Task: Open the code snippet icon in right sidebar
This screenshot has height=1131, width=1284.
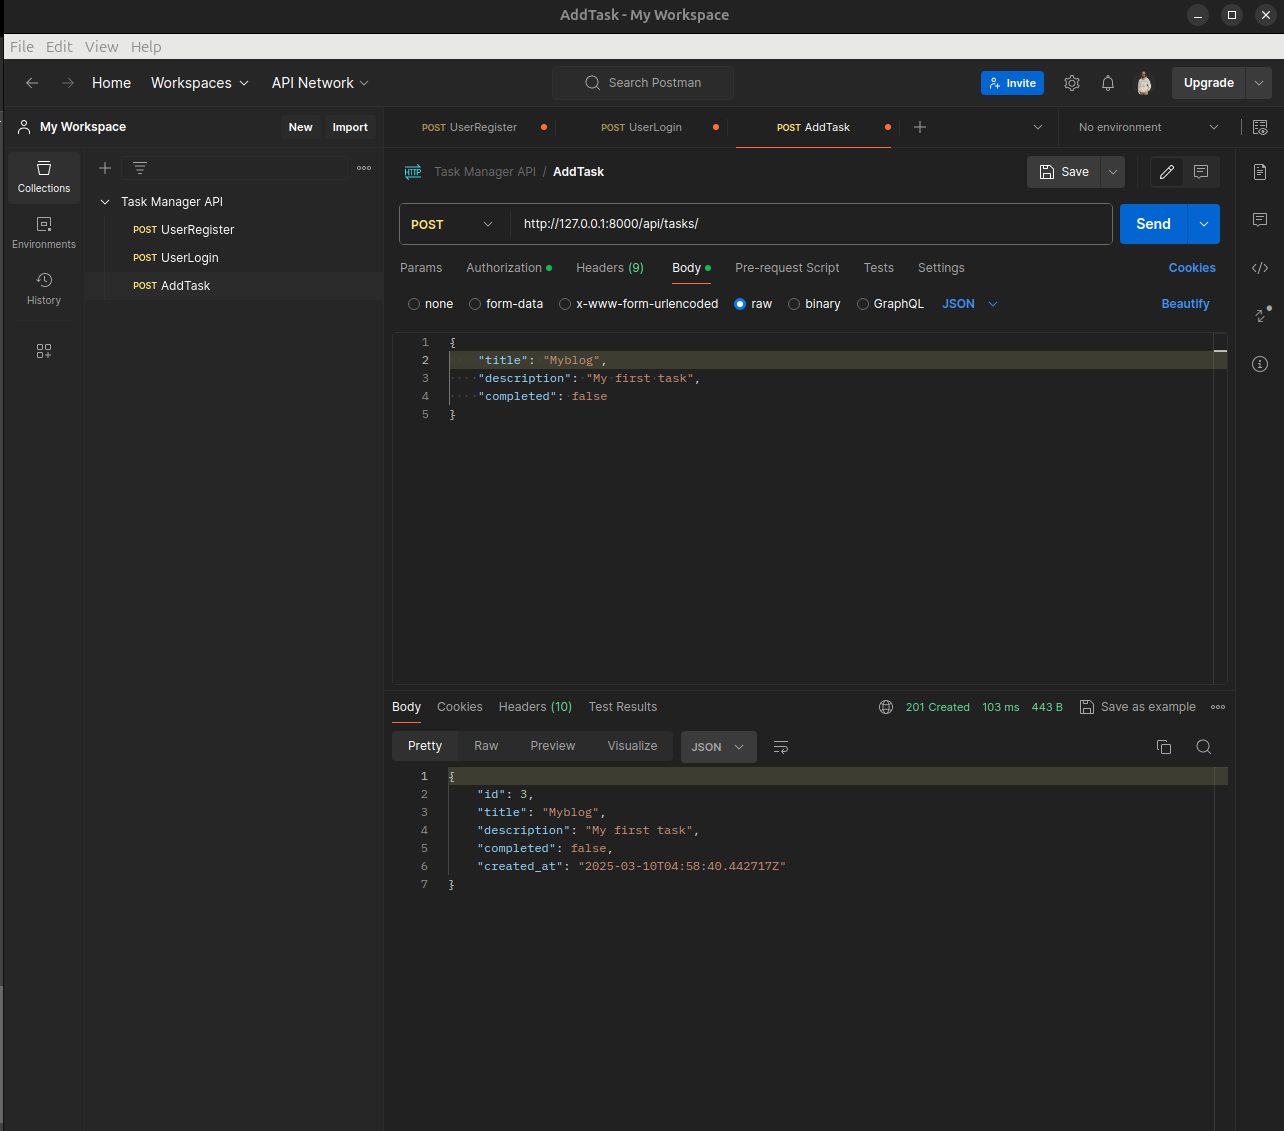Action: [1260, 268]
